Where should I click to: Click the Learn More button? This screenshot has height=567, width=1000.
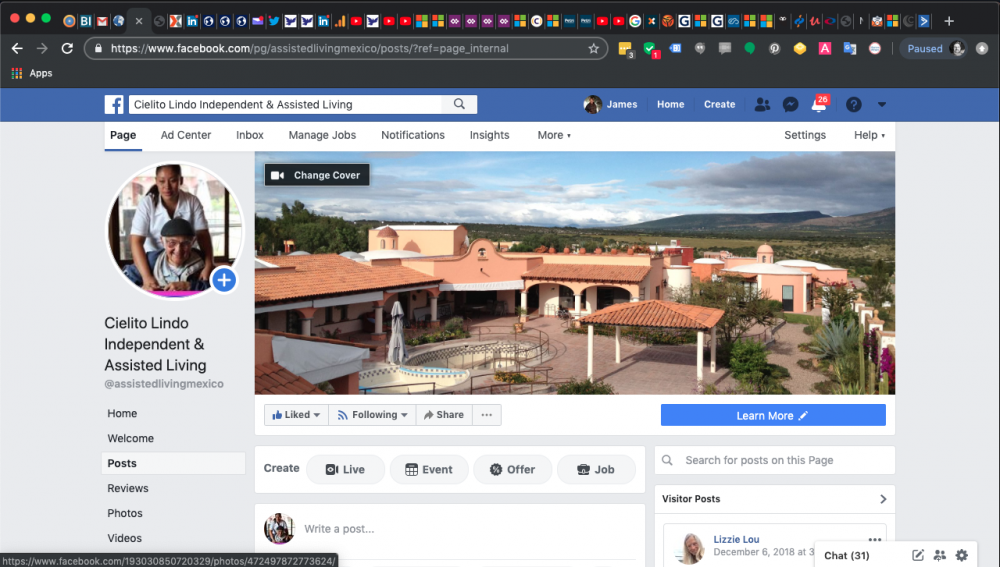pyautogui.click(x=772, y=415)
